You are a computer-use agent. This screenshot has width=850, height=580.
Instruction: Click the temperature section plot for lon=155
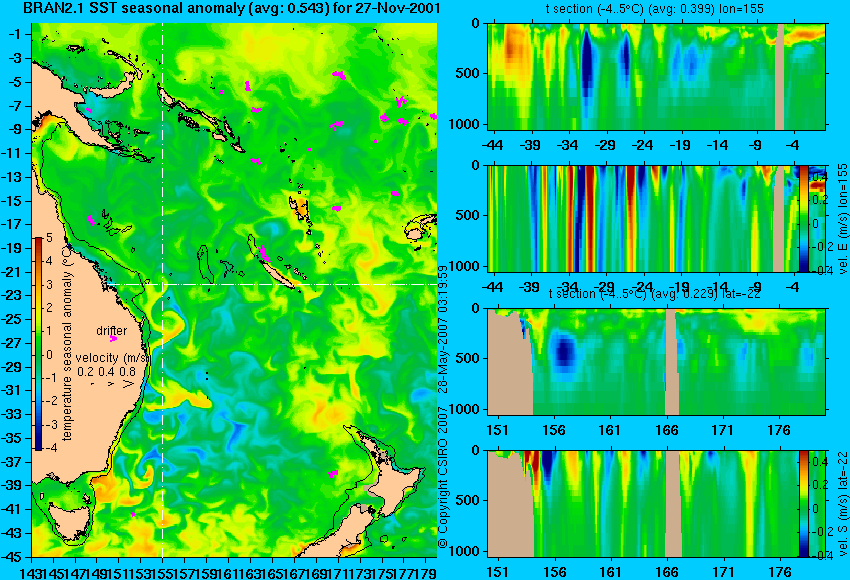(x=656, y=76)
